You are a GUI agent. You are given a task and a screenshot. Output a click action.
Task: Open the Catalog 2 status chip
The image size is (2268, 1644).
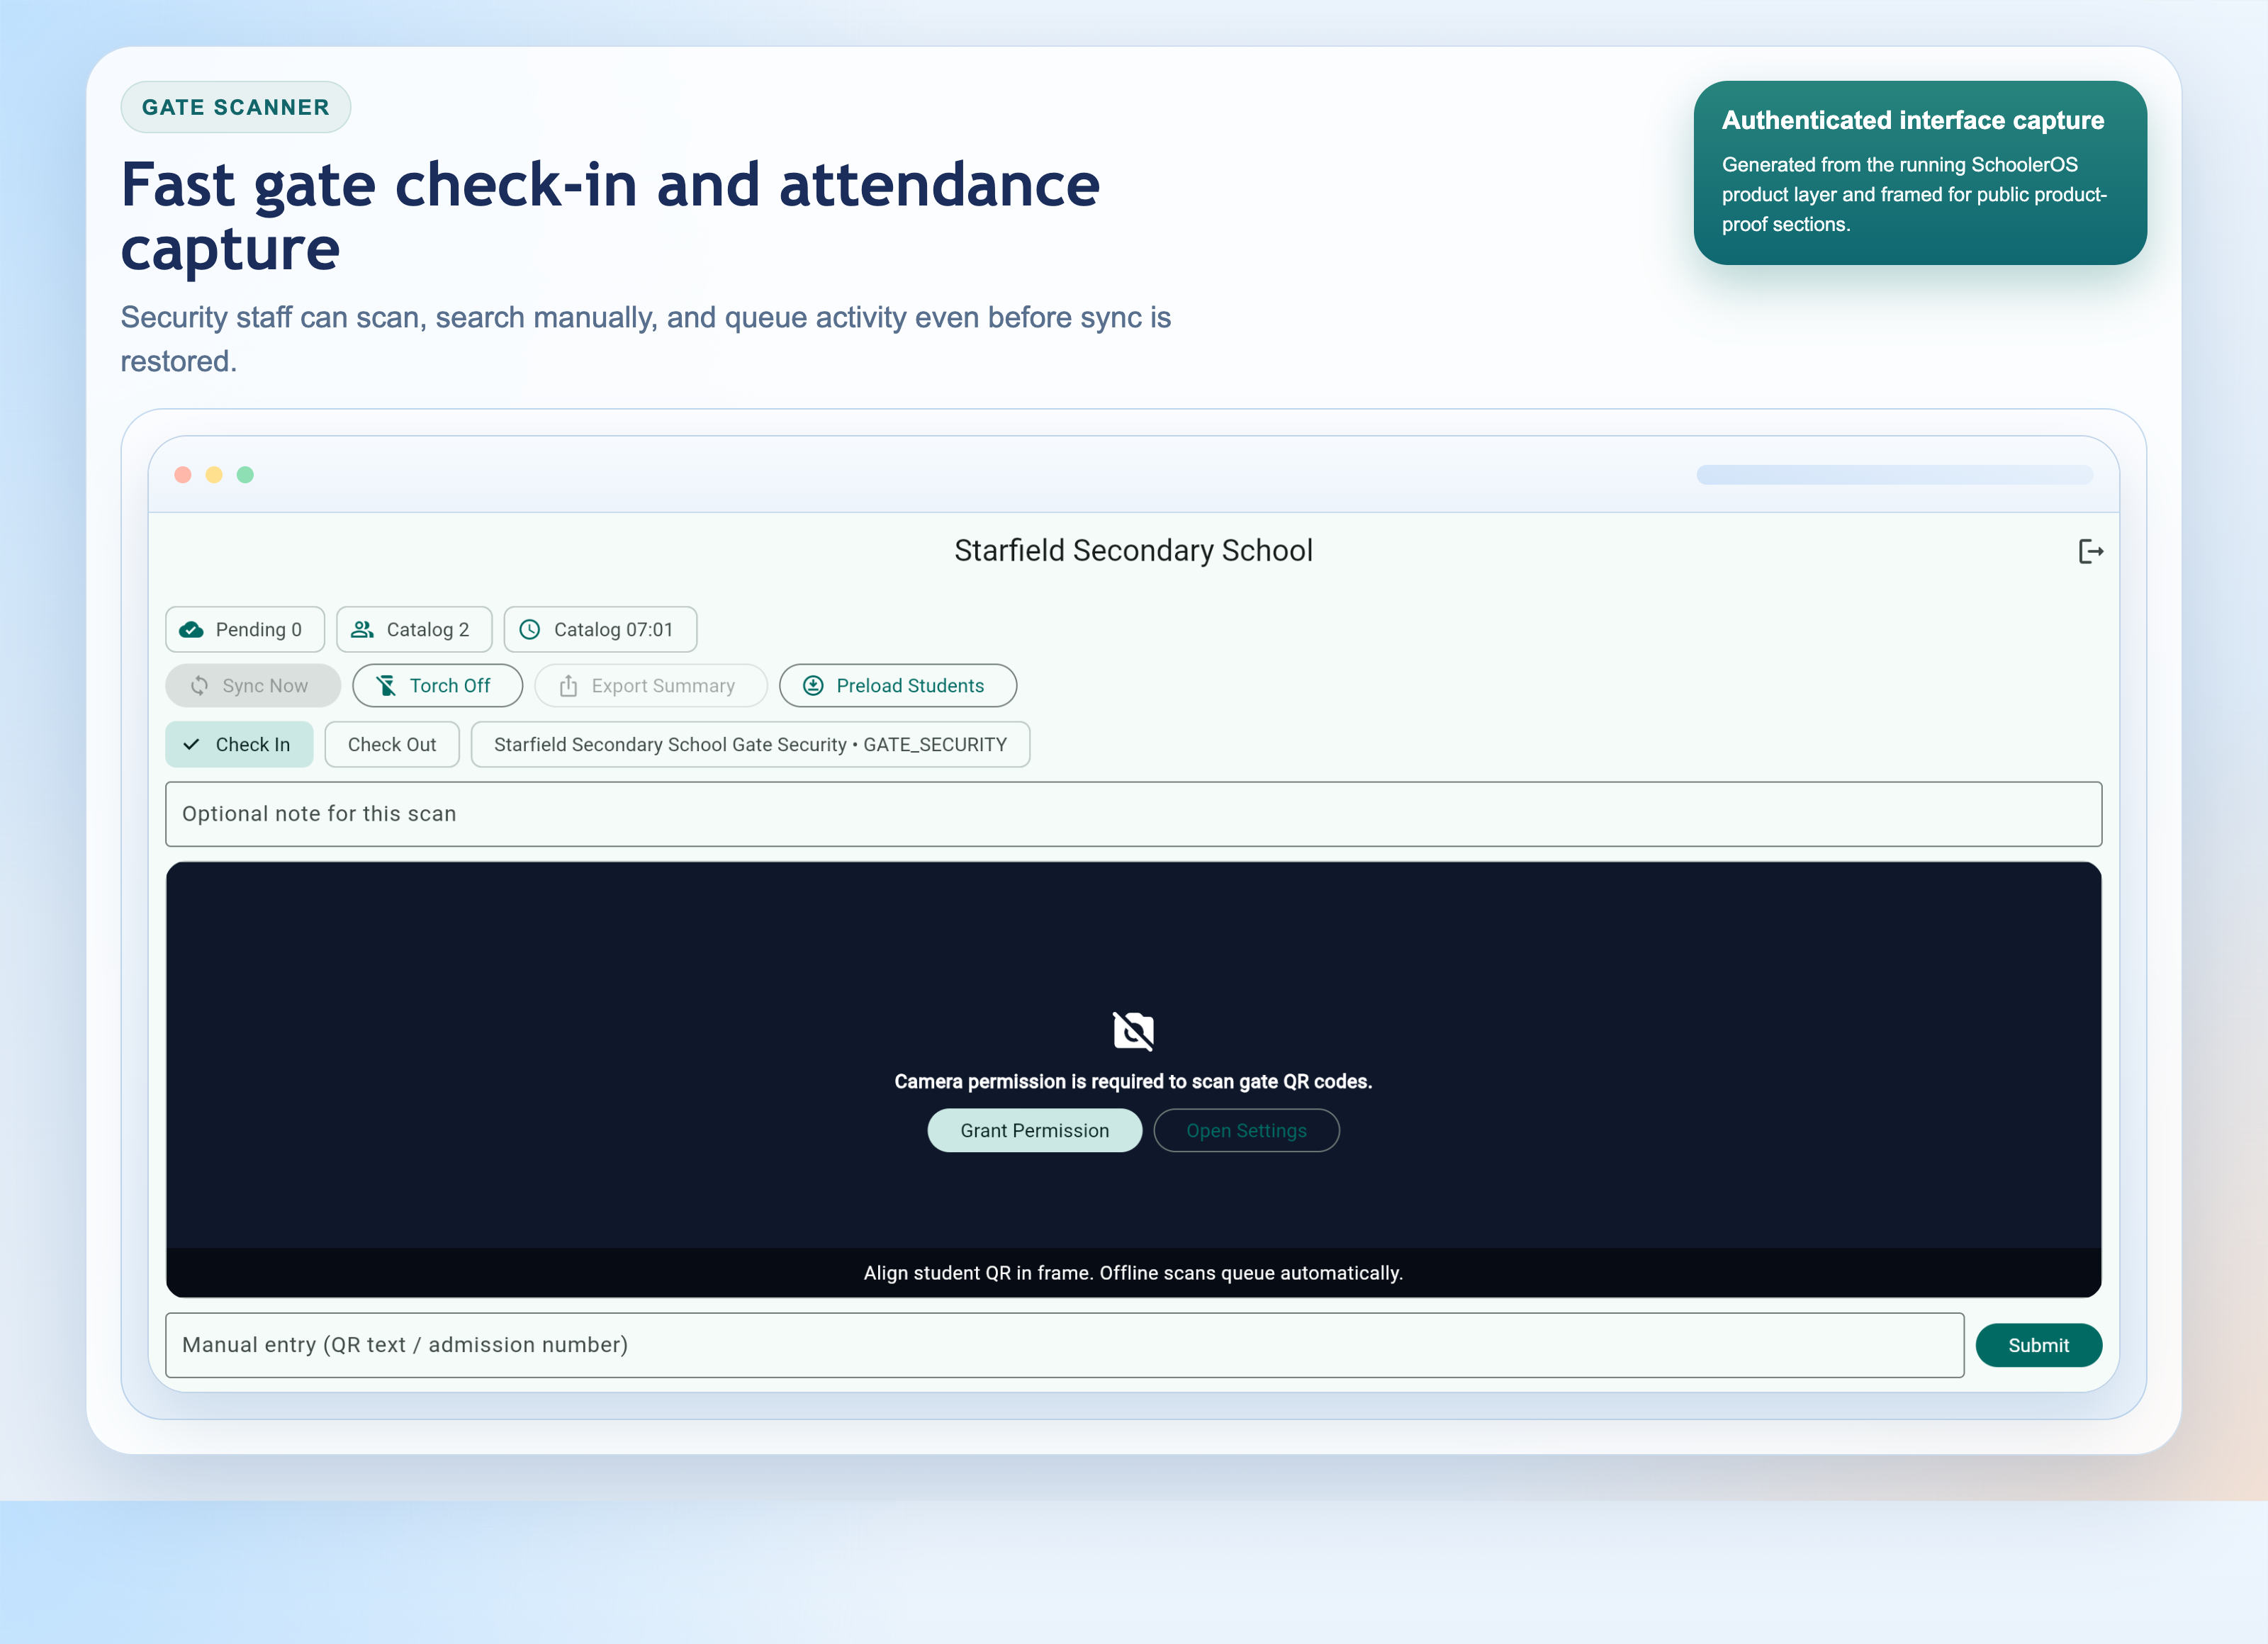click(x=414, y=629)
